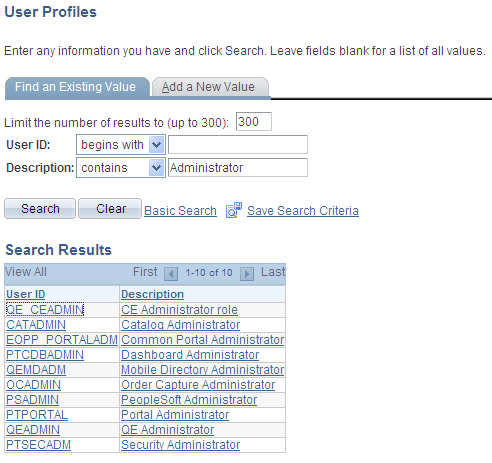Image resolution: width=492 pixels, height=463 pixels.
Task: Open user QEMDADM
Action: (x=36, y=370)
